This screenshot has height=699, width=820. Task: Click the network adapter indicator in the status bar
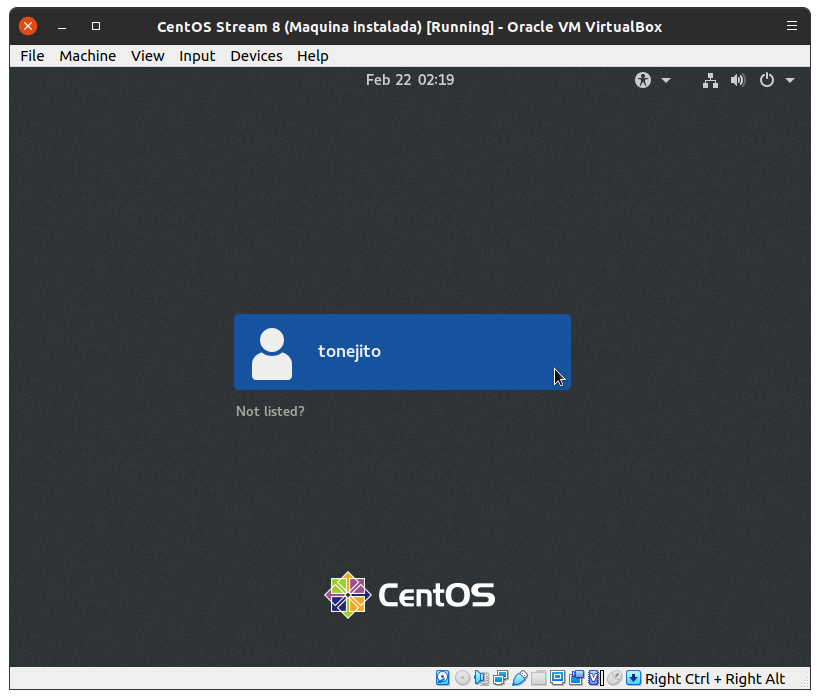pos(500,678)
